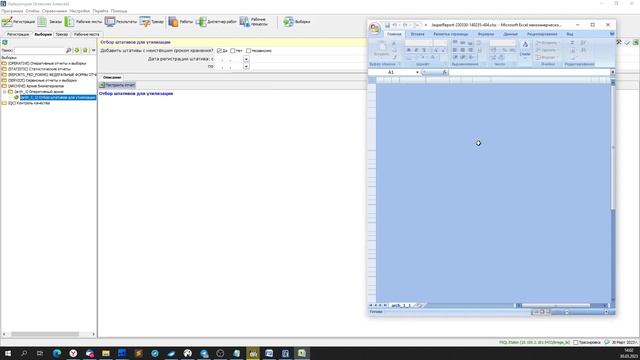
Task: Open the Трекер toolbar icon
Action: 145,22
